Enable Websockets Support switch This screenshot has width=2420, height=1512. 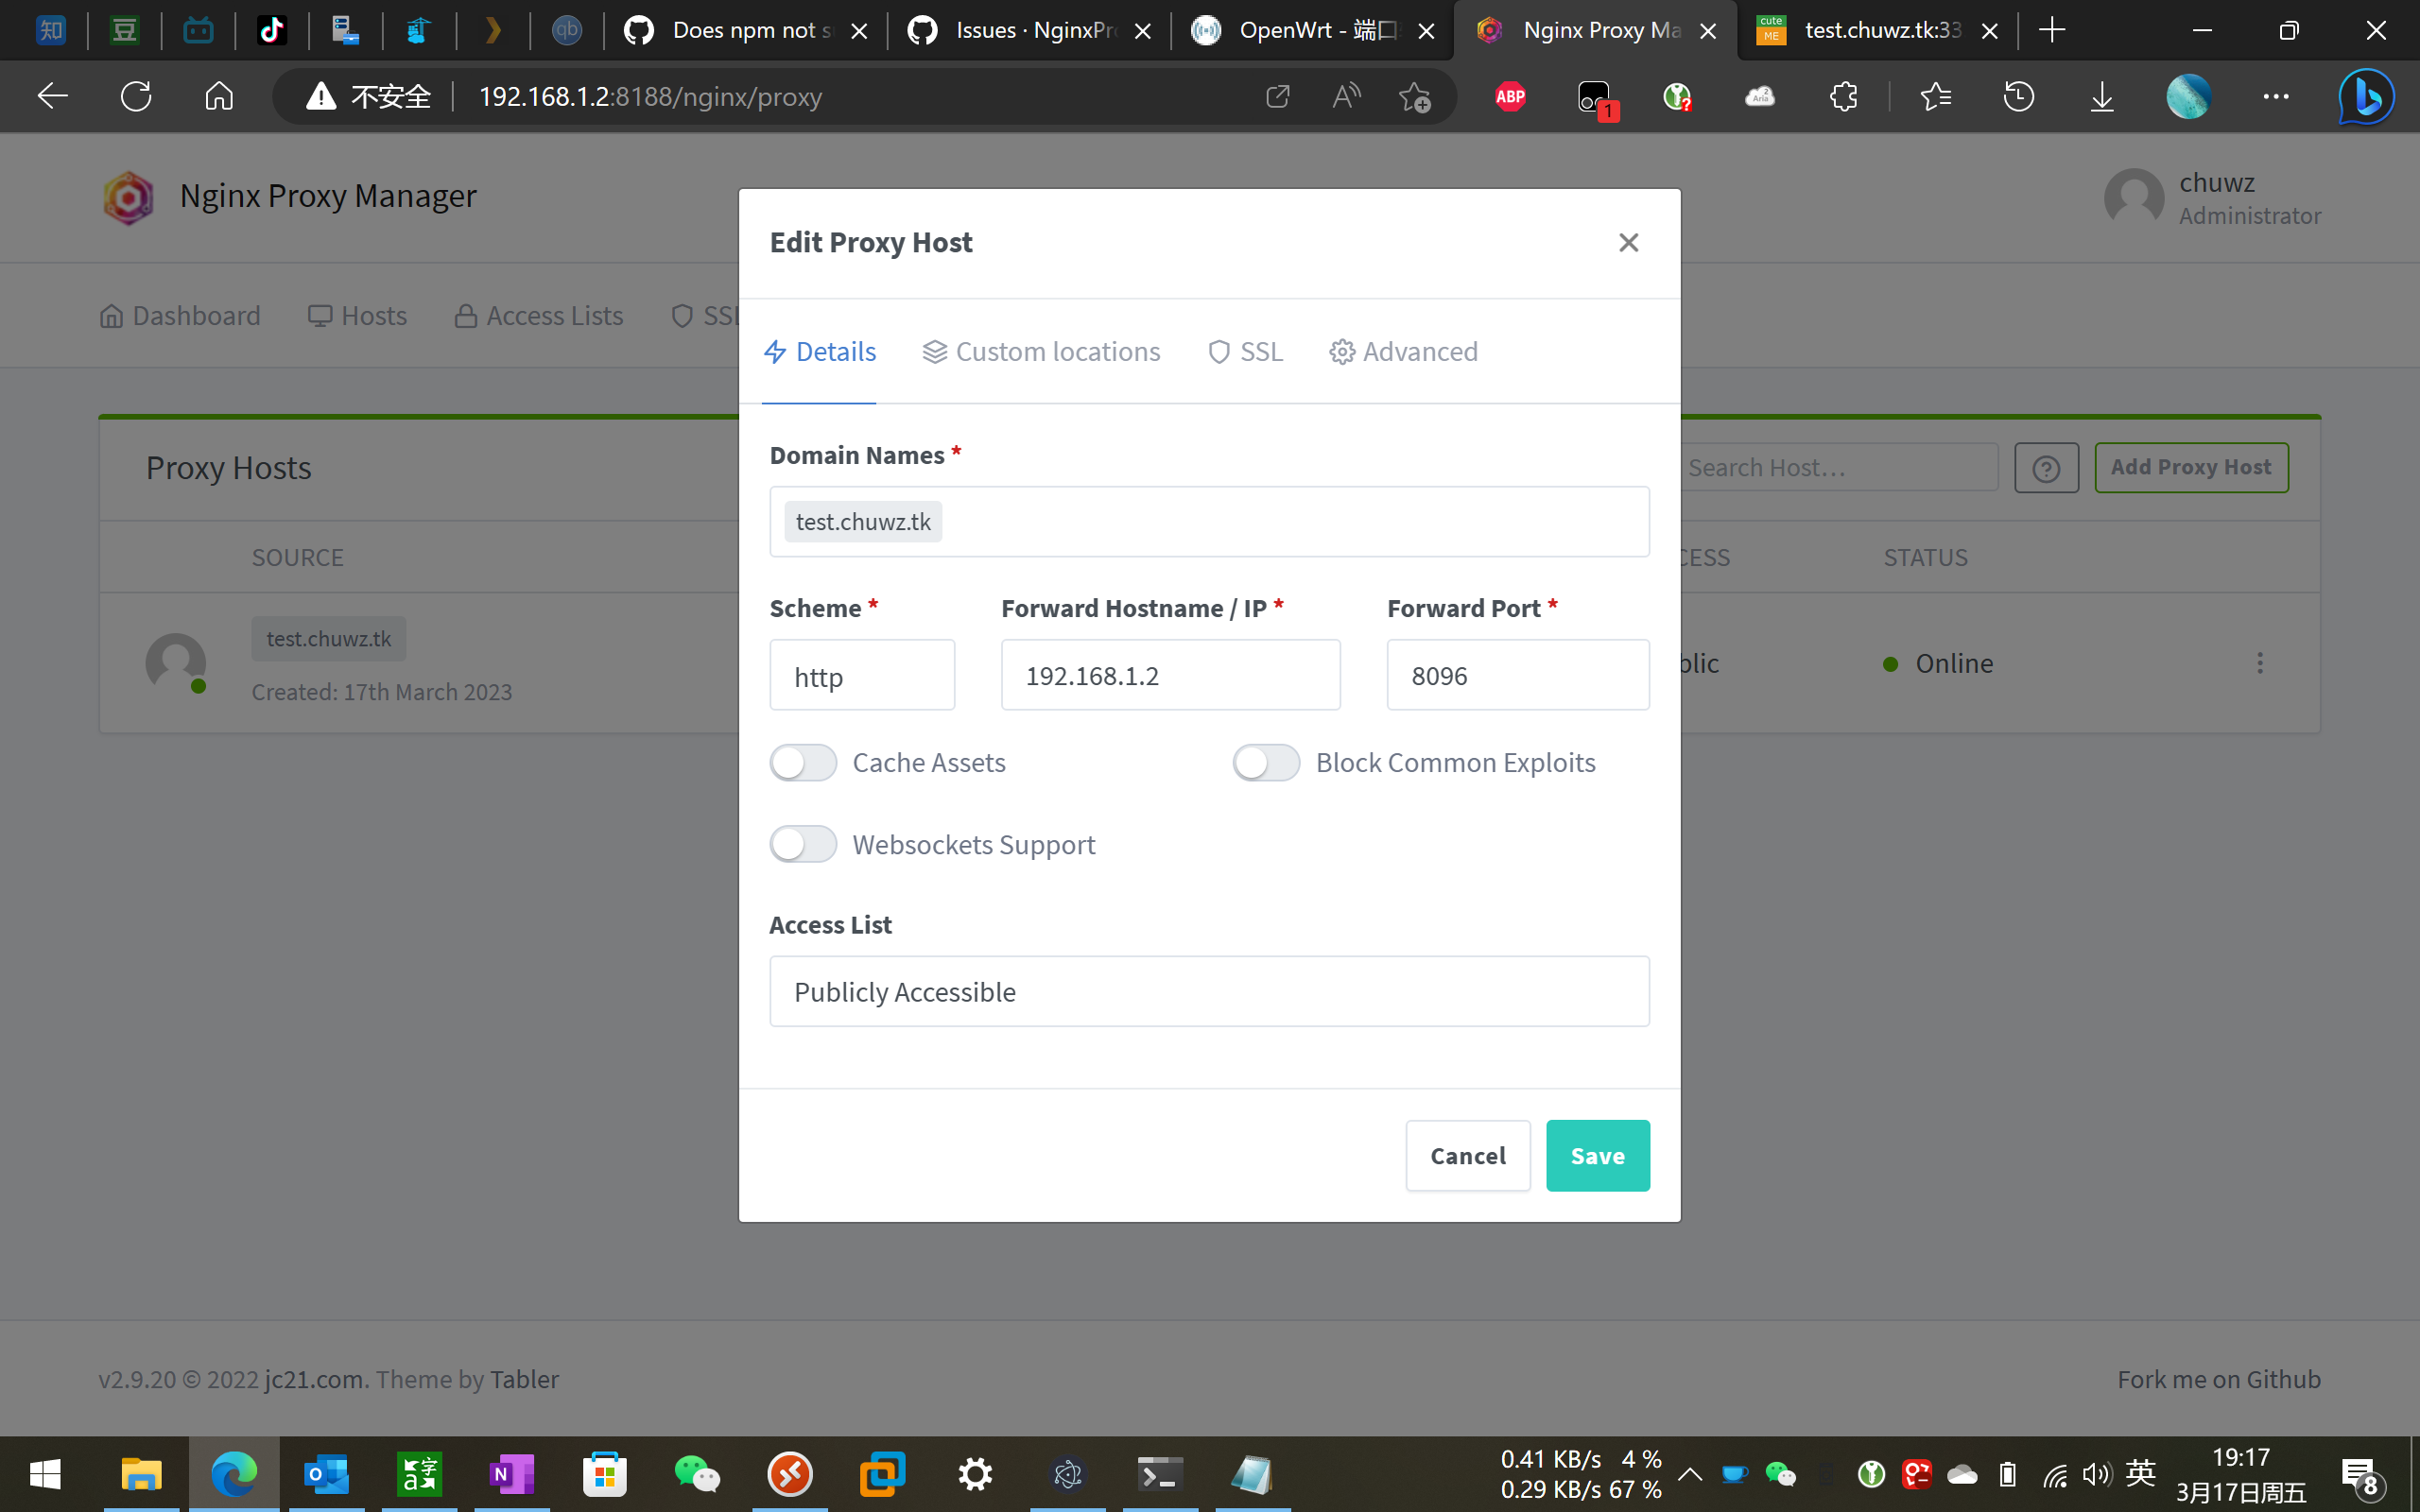[803, 845]
